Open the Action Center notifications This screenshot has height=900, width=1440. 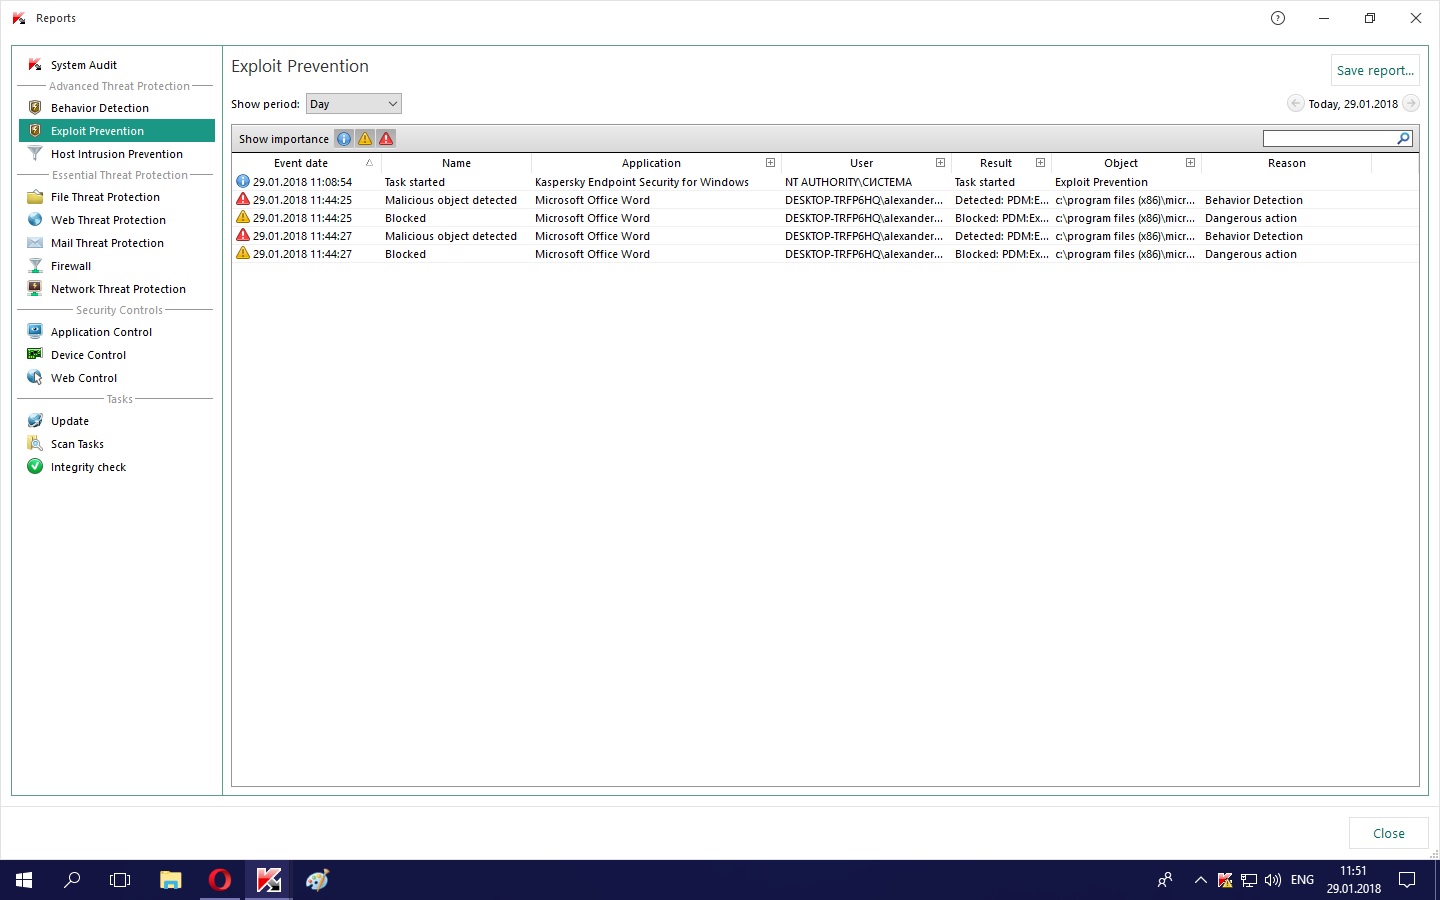[1407, 880]
